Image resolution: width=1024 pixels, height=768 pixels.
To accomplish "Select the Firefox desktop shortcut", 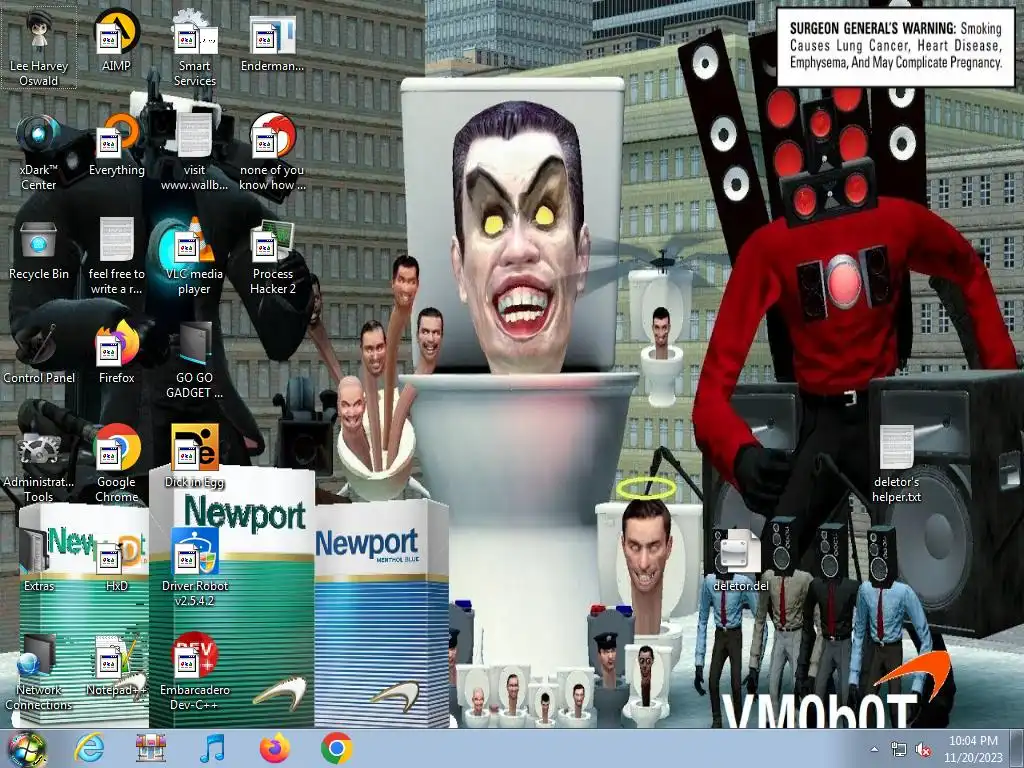I will pos(116,354).
